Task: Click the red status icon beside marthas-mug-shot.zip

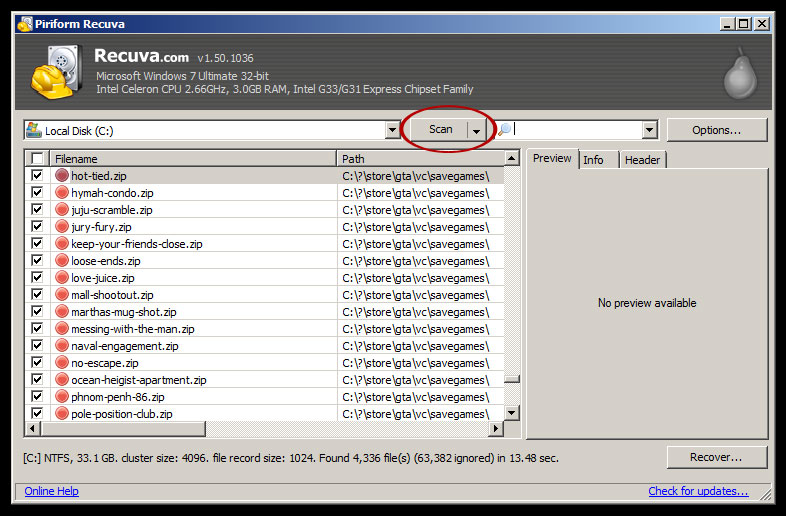Action: 62,312
